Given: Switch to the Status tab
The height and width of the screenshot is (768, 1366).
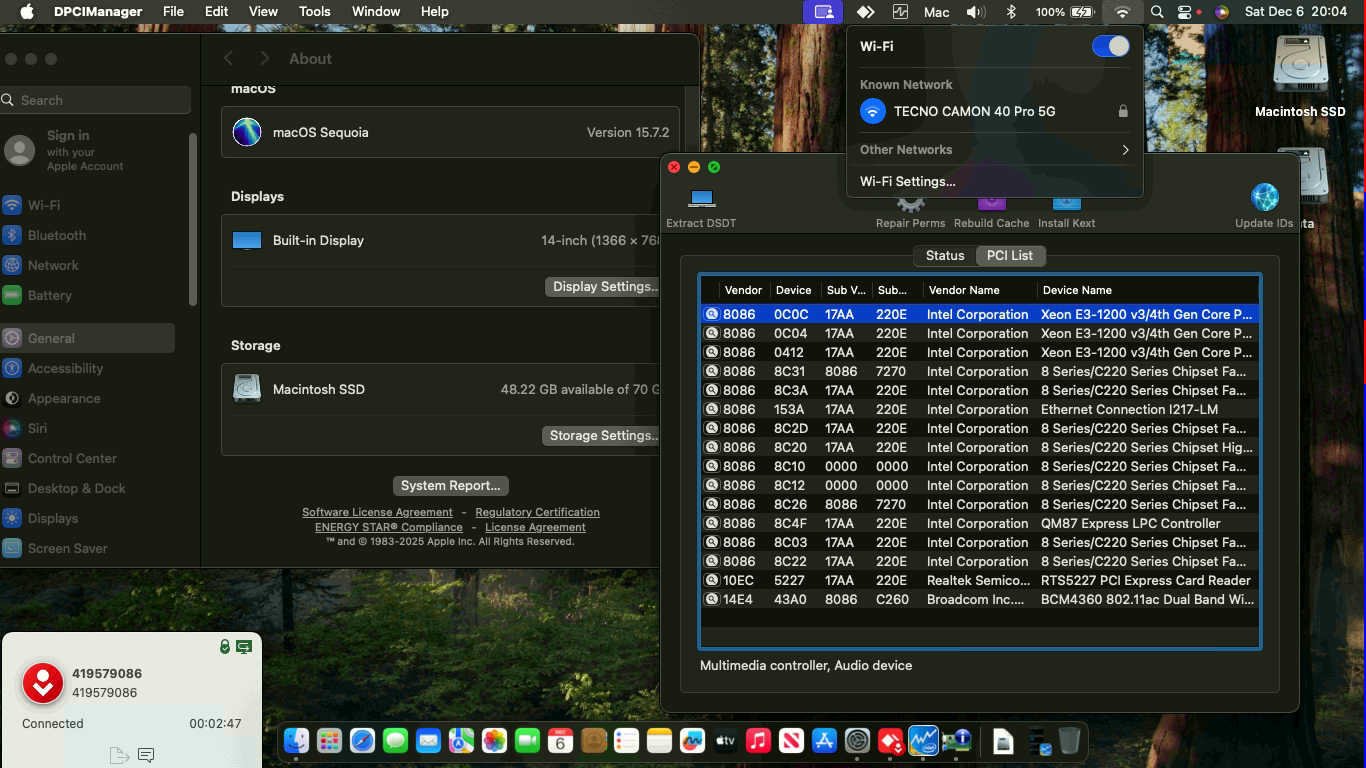Looking at the screenshot, I should point(944,256).
